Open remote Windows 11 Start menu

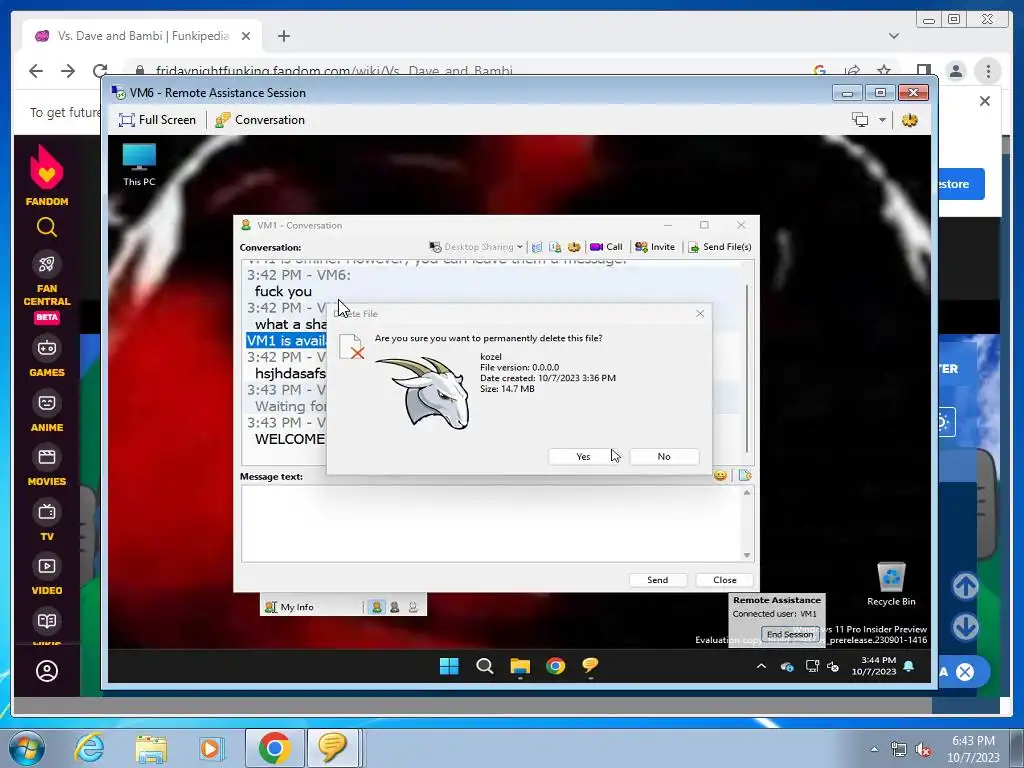point(449,666)
